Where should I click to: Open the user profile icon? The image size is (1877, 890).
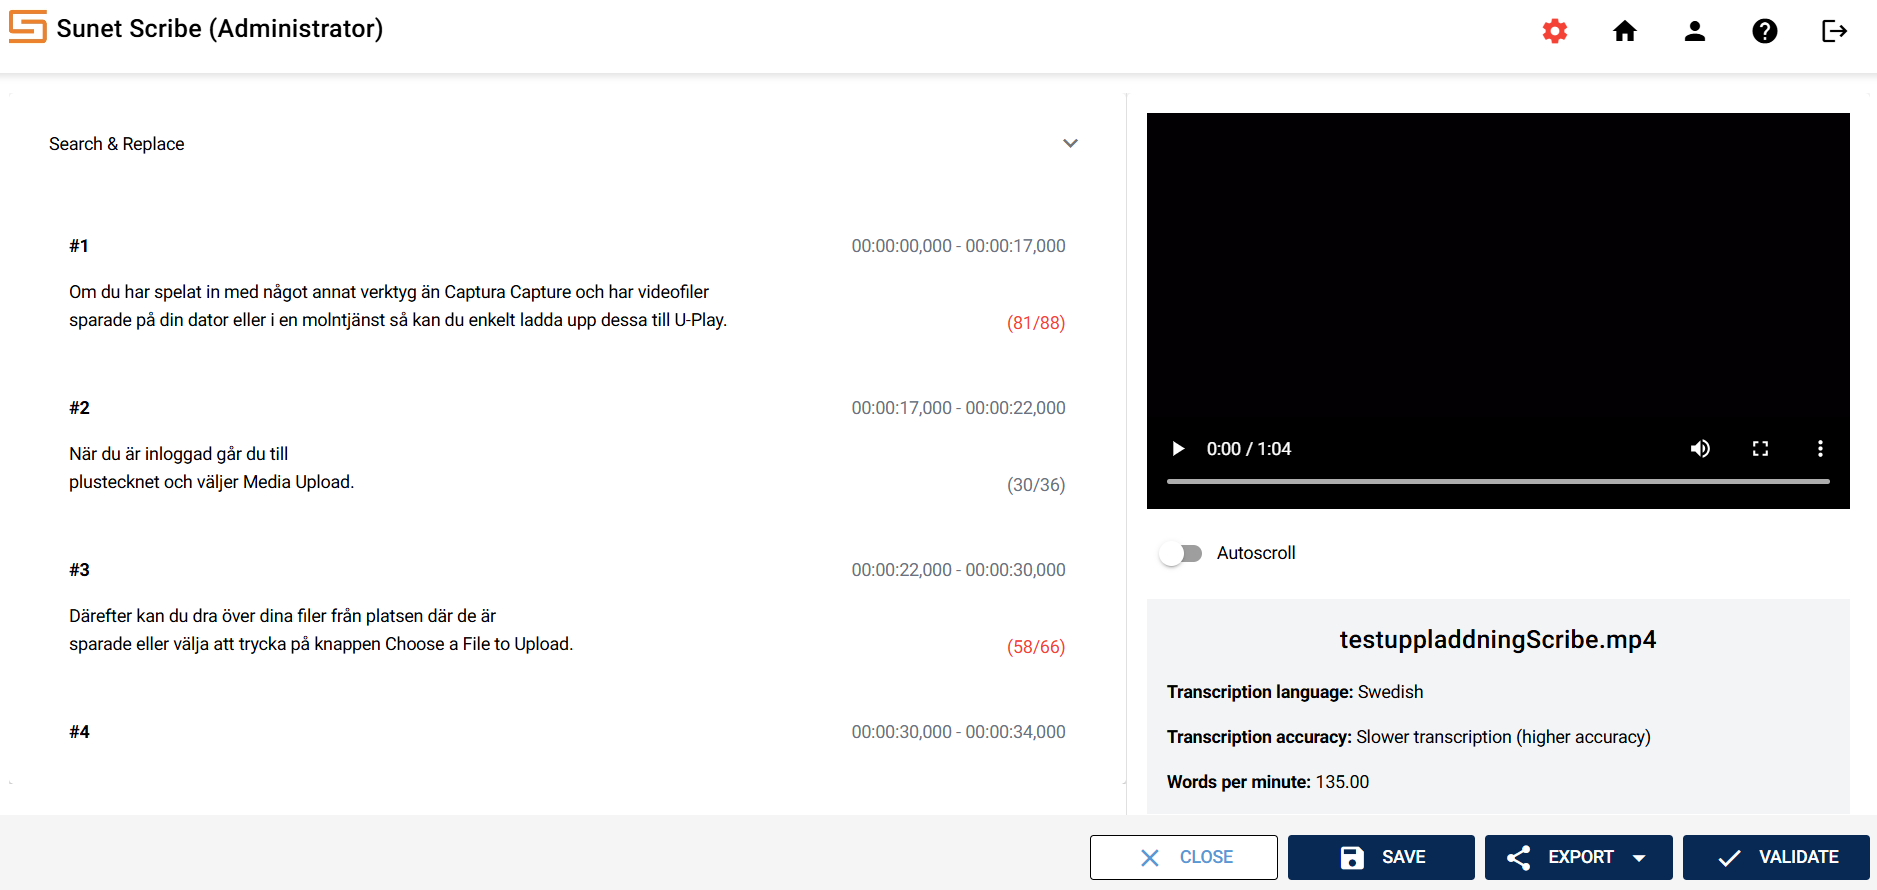tap(1694, 31)
